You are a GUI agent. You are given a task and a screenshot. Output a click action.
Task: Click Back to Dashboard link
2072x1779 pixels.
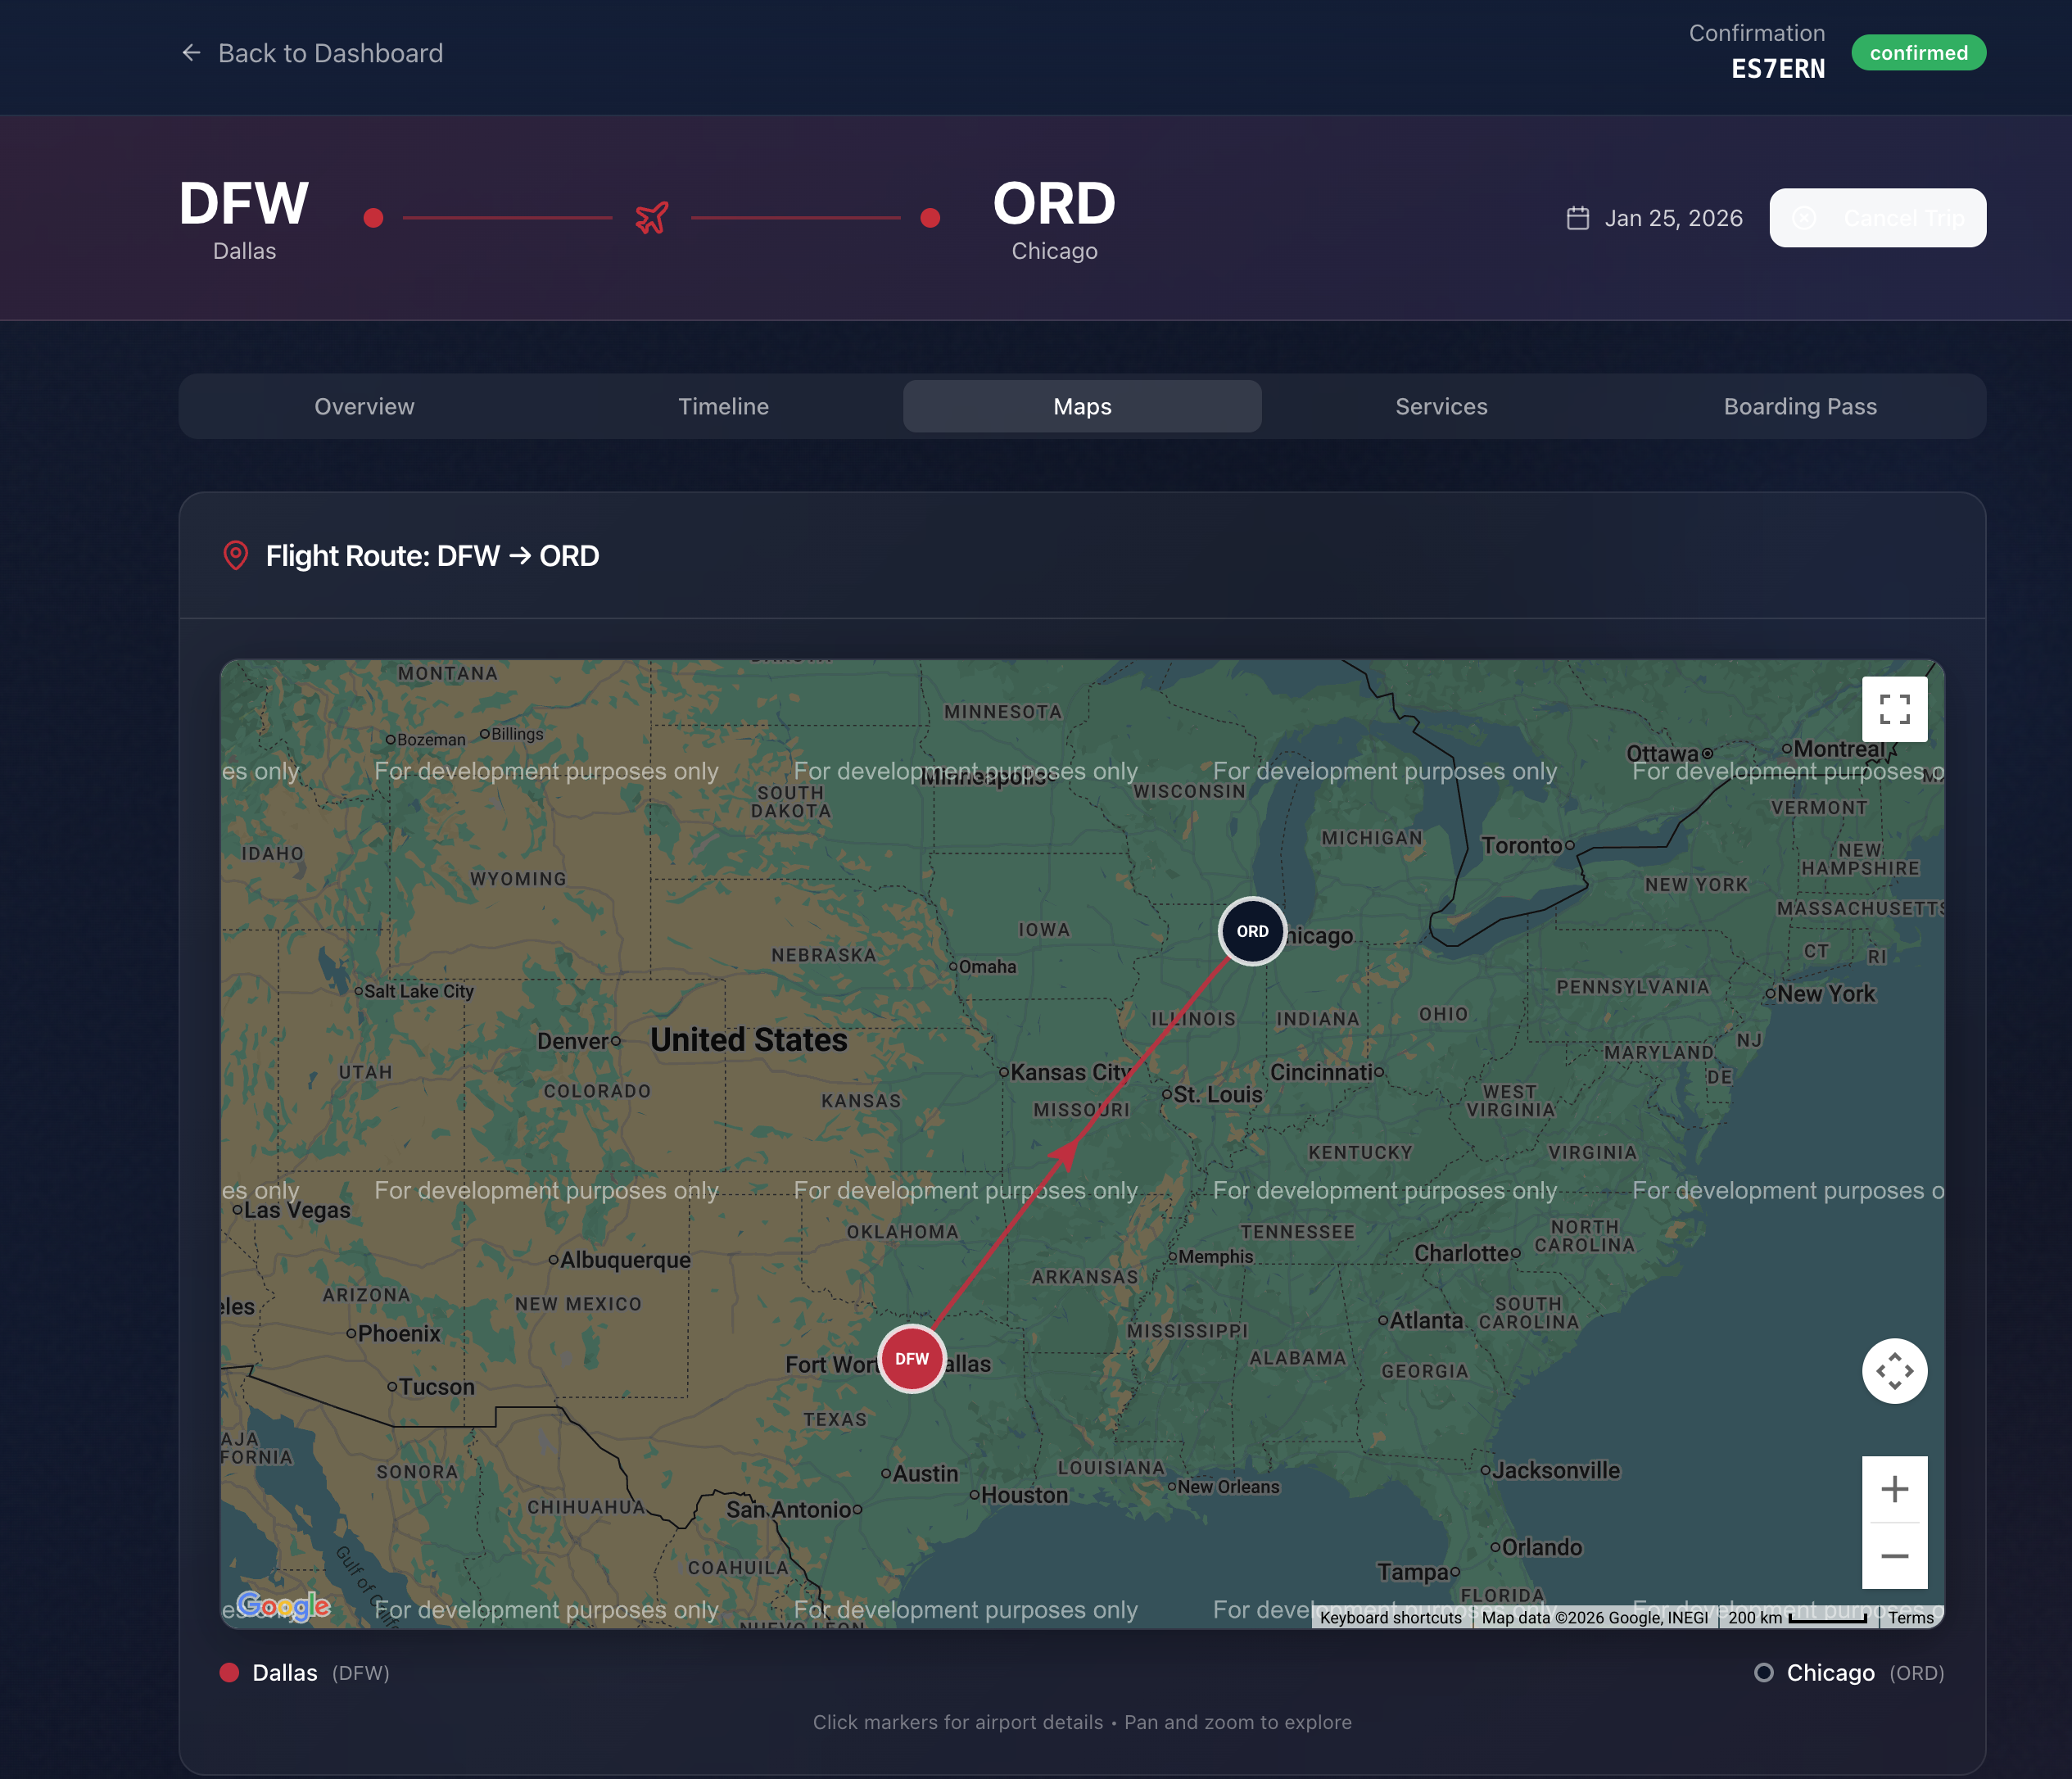[x=330, y=53]
